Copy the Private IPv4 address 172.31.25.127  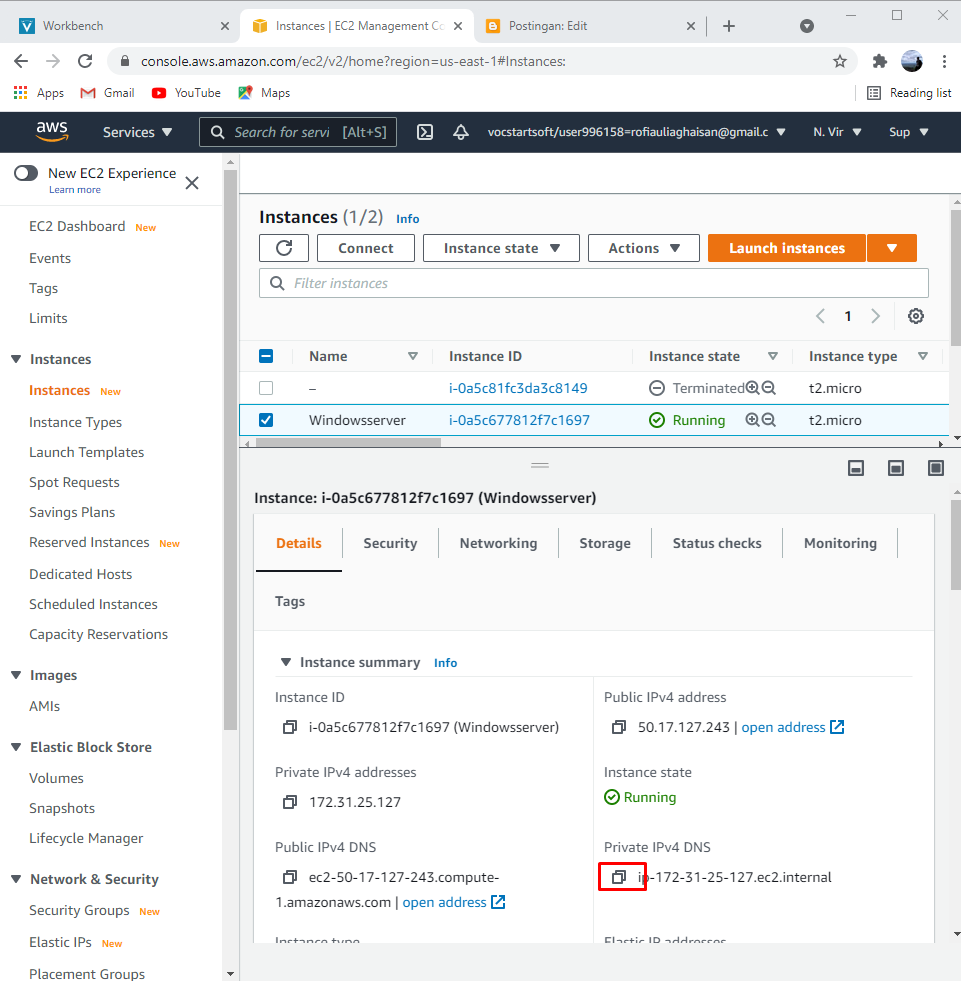(x=290, y=802)
